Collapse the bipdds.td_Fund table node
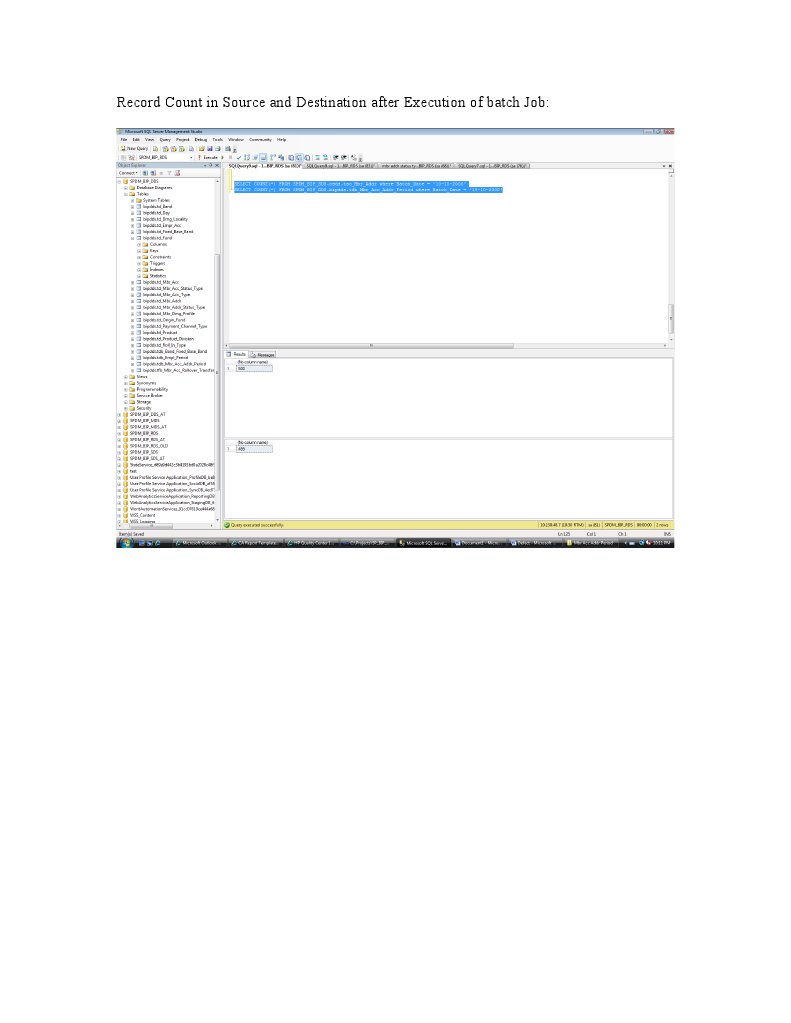The image size is (791, 1023). coord(132,238)
